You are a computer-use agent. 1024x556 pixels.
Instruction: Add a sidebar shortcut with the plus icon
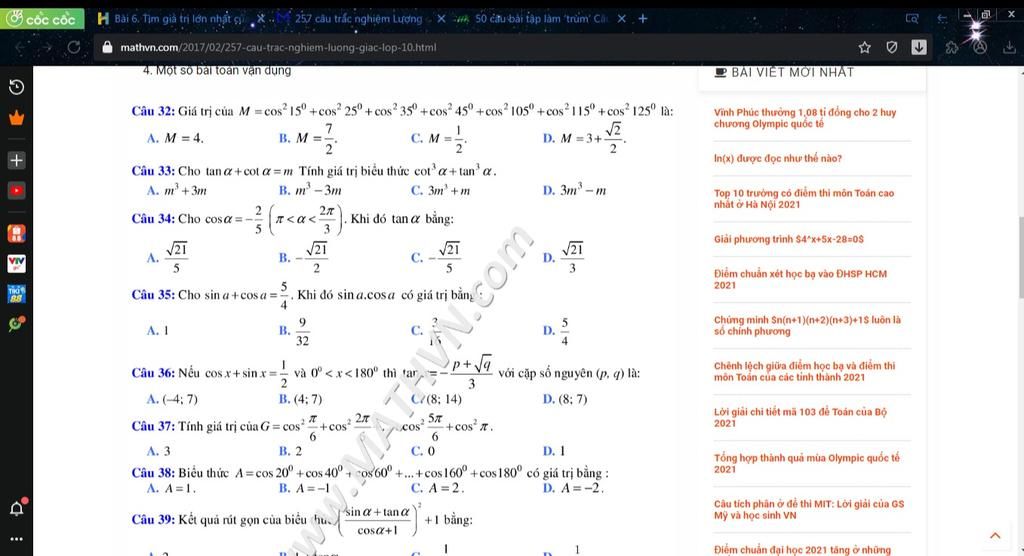(16, 160)
